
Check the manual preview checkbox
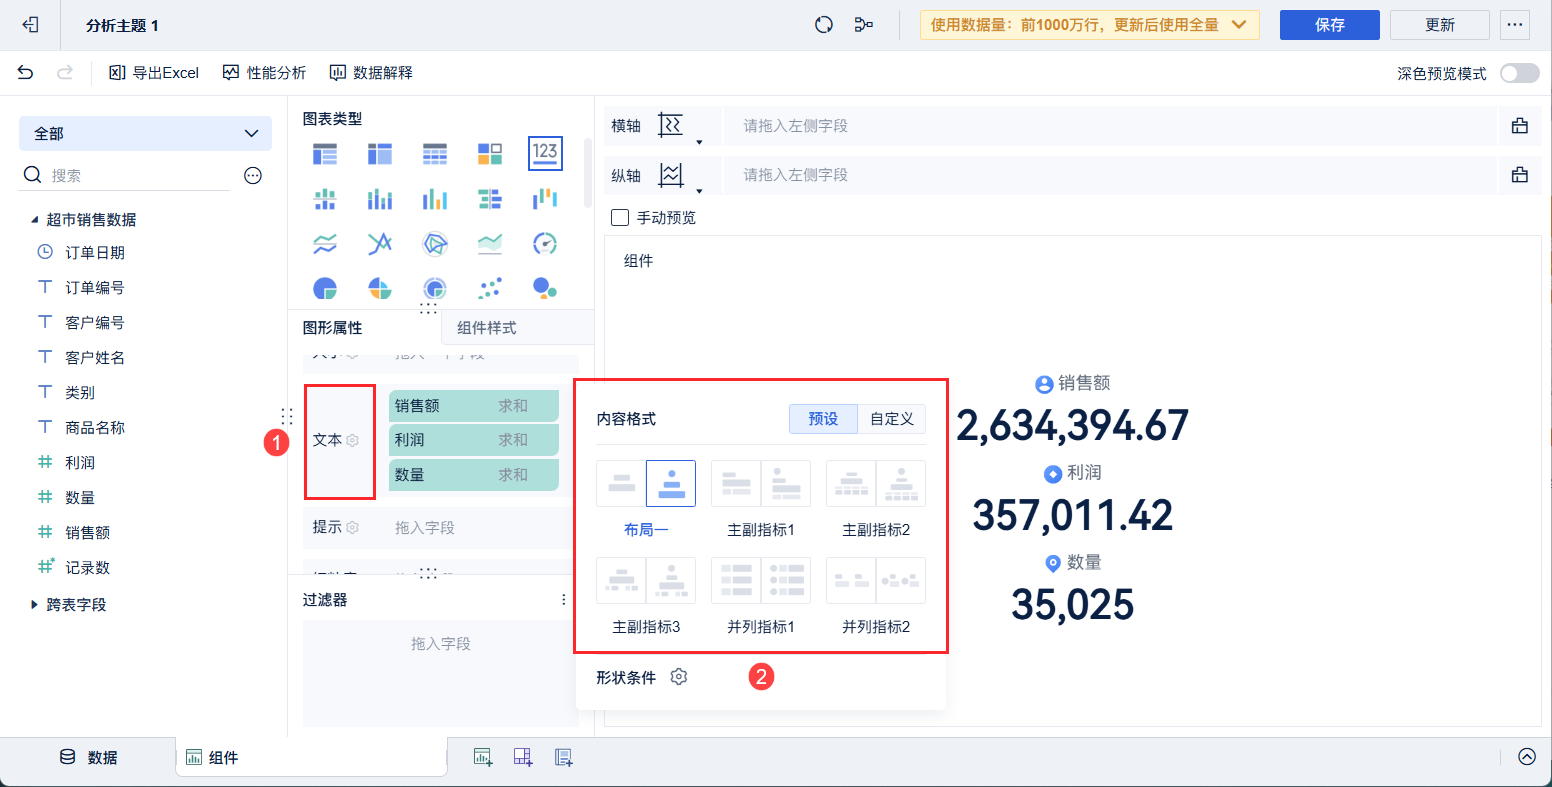[x=620, y=217]
